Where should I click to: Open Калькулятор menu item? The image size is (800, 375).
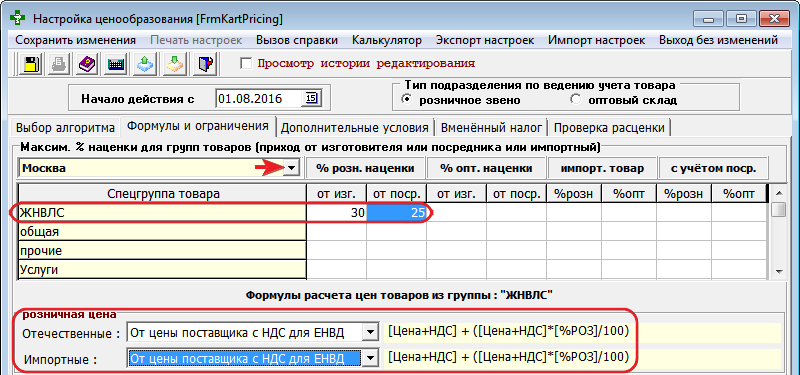pyautogui.click(x=387, y=40)
